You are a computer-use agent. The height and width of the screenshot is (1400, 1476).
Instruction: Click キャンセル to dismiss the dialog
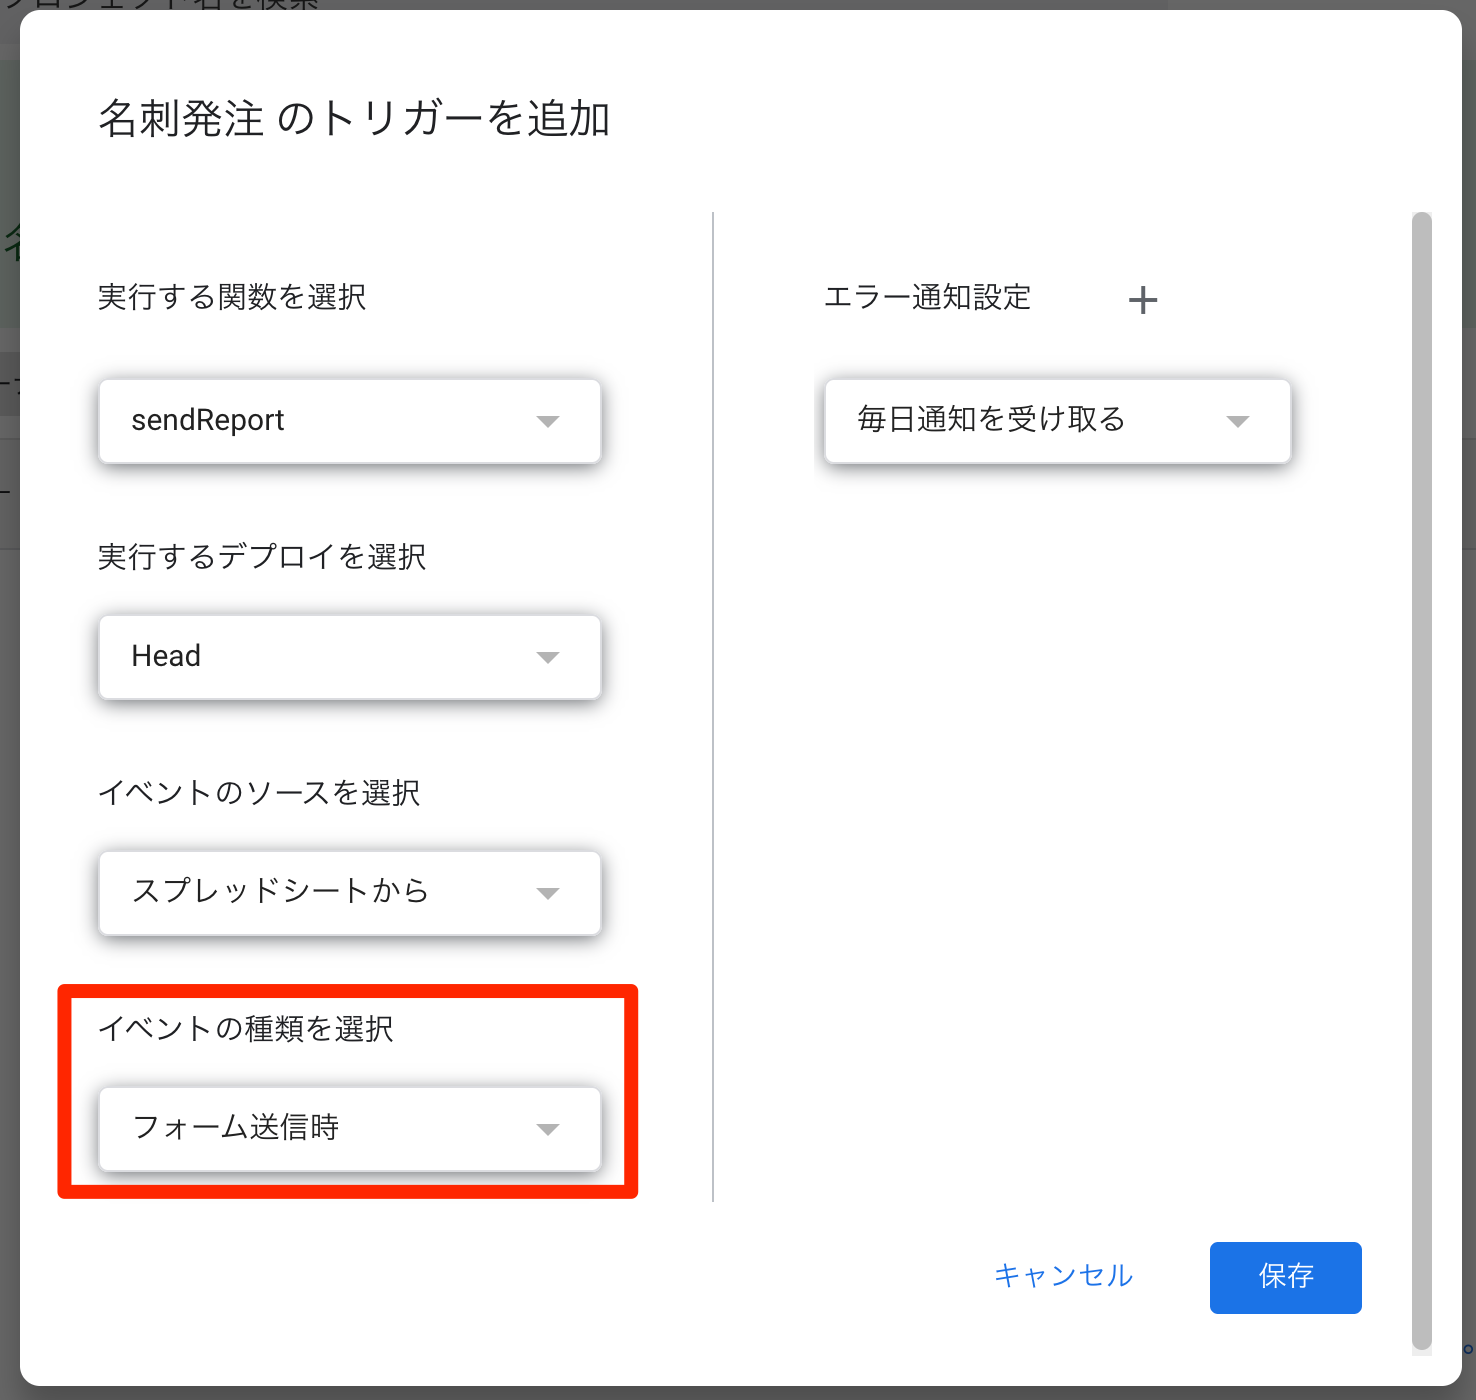[x=1062, y=1277]
